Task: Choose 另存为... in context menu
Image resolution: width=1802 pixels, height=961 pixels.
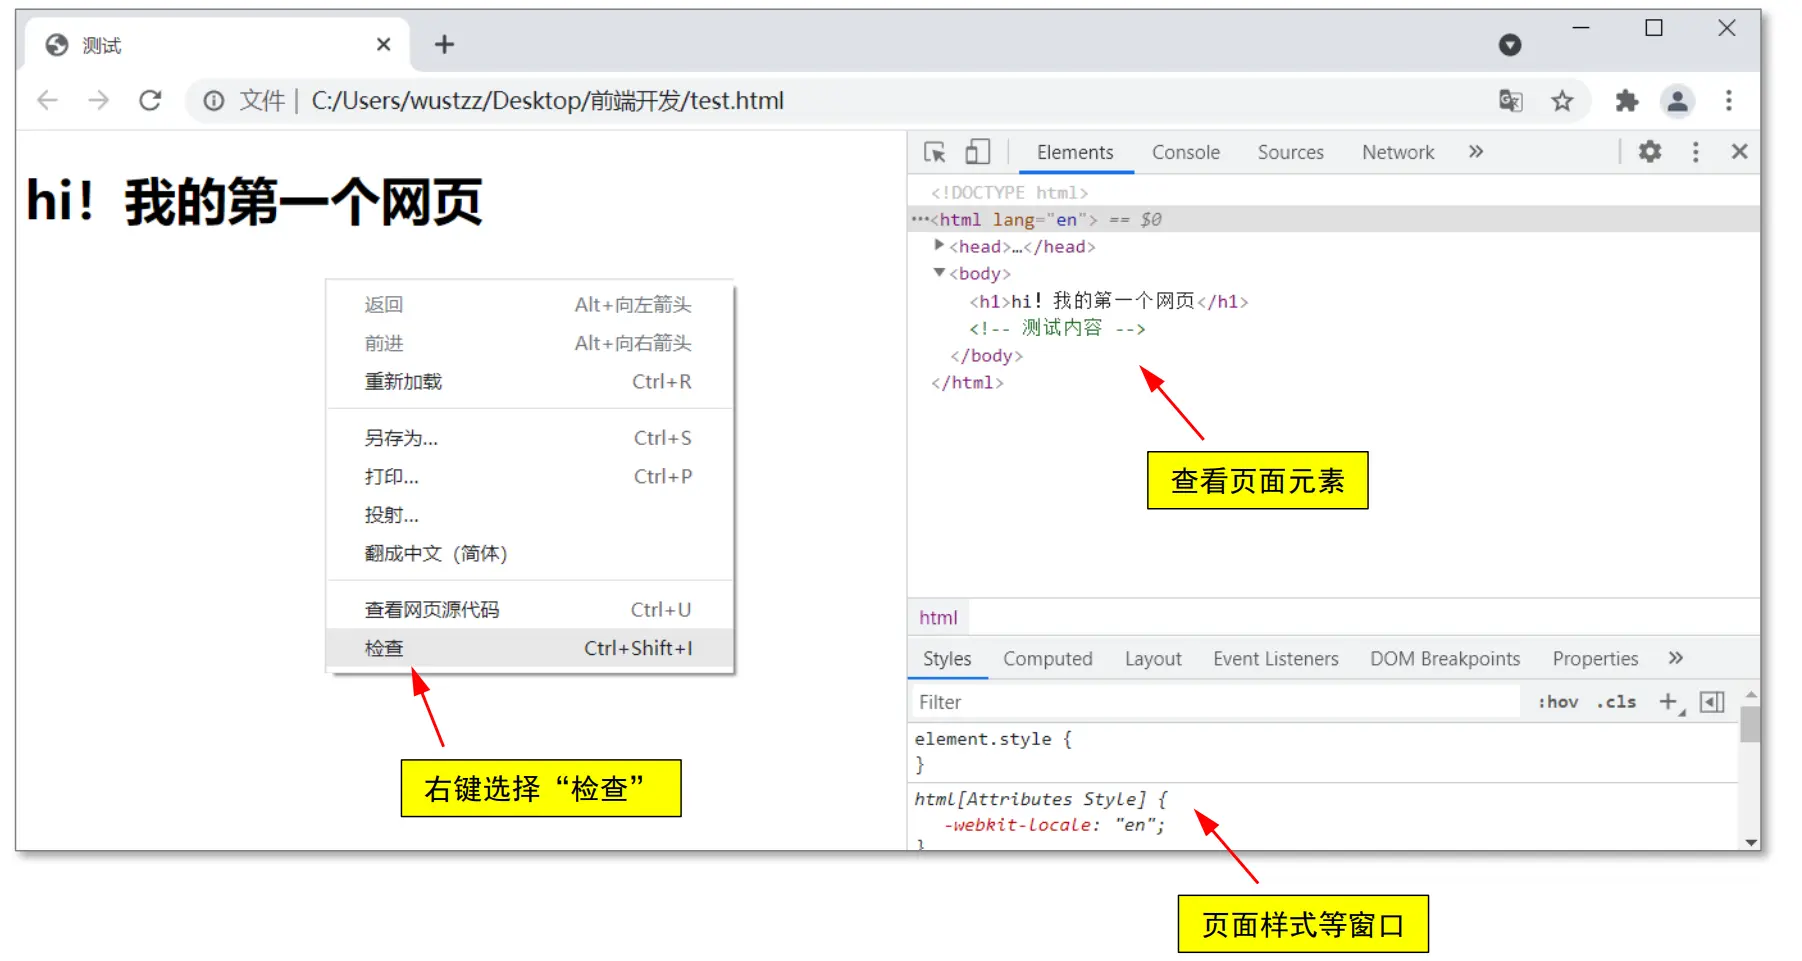Action: coord(529,438)
